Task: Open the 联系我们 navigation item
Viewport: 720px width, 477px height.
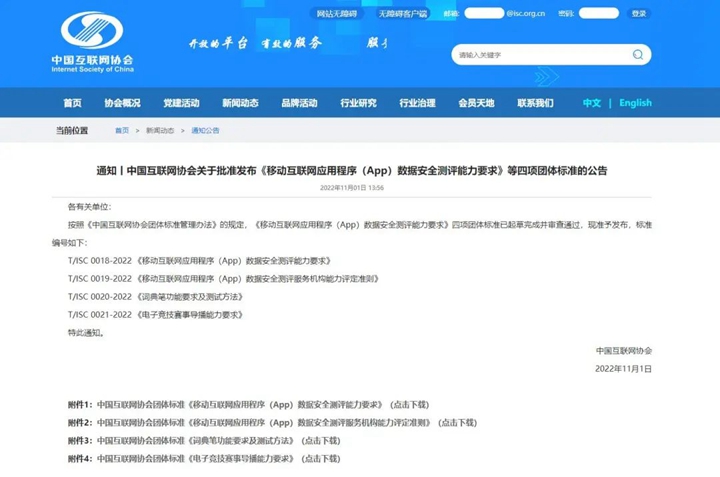Action: tap(535, 103)
